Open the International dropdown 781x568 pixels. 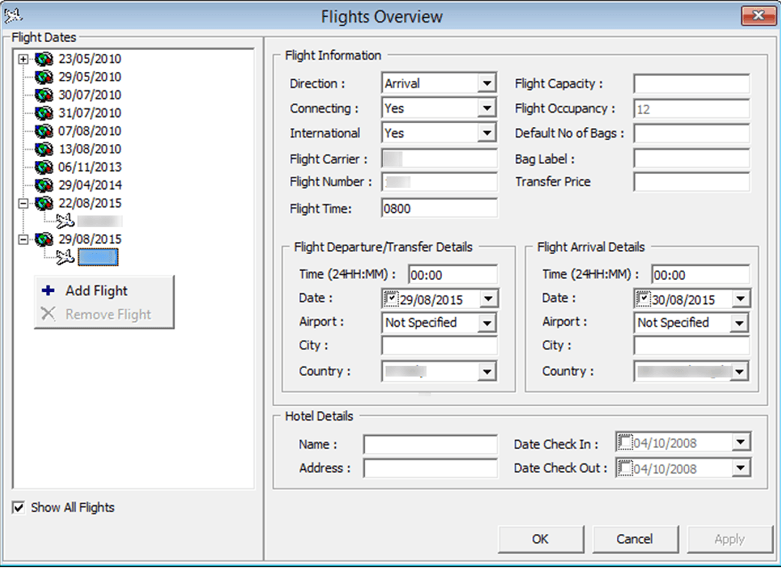[487, 133]
